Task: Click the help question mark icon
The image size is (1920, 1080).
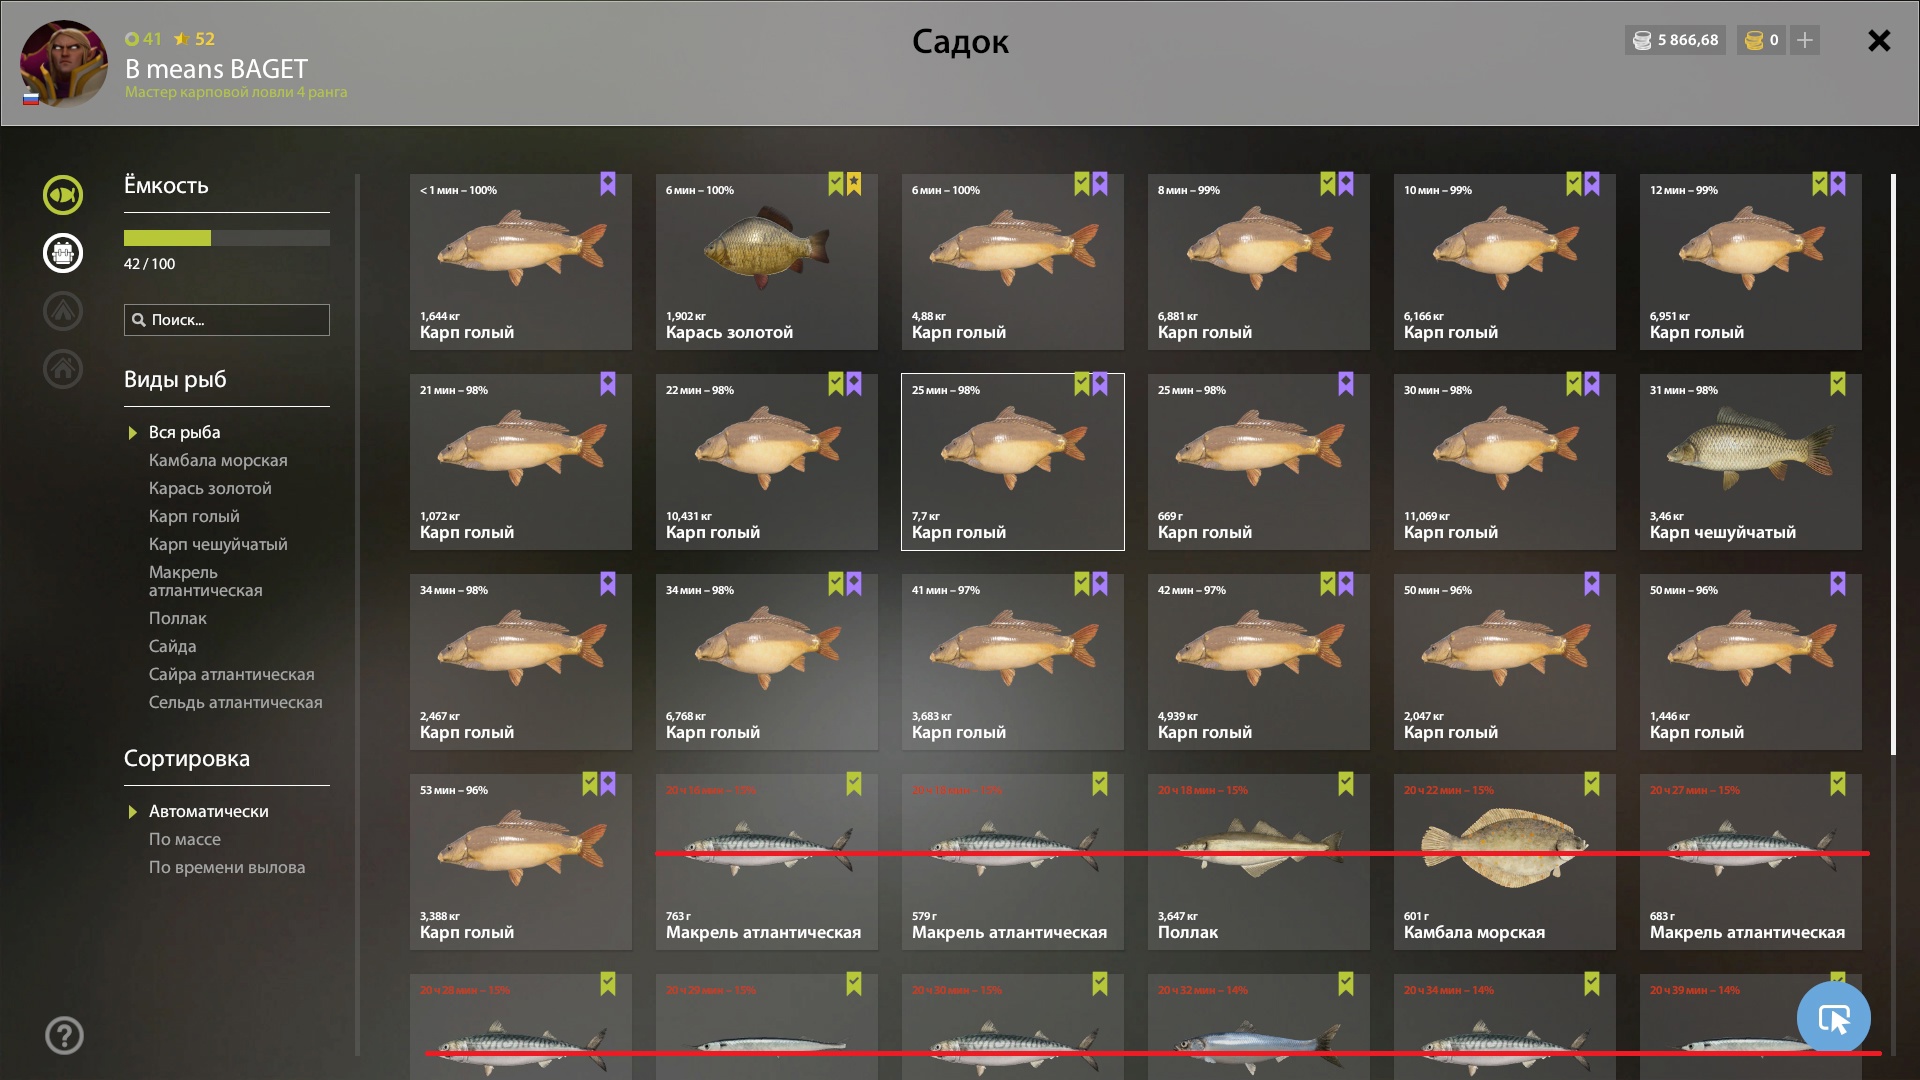Action: click(64, 1036)
